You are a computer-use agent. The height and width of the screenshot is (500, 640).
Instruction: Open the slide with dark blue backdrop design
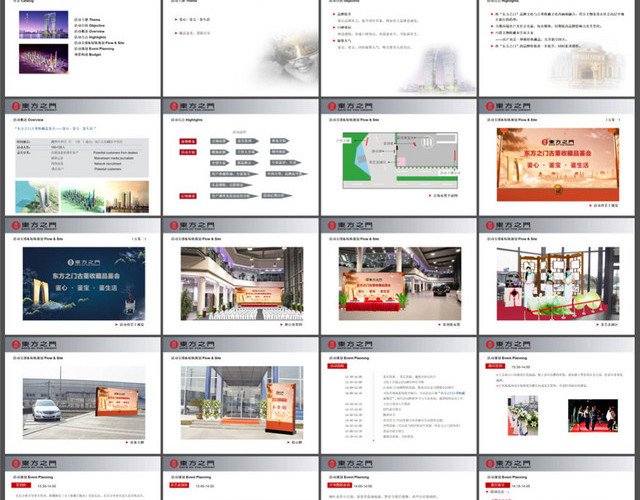tap(82, 276)
